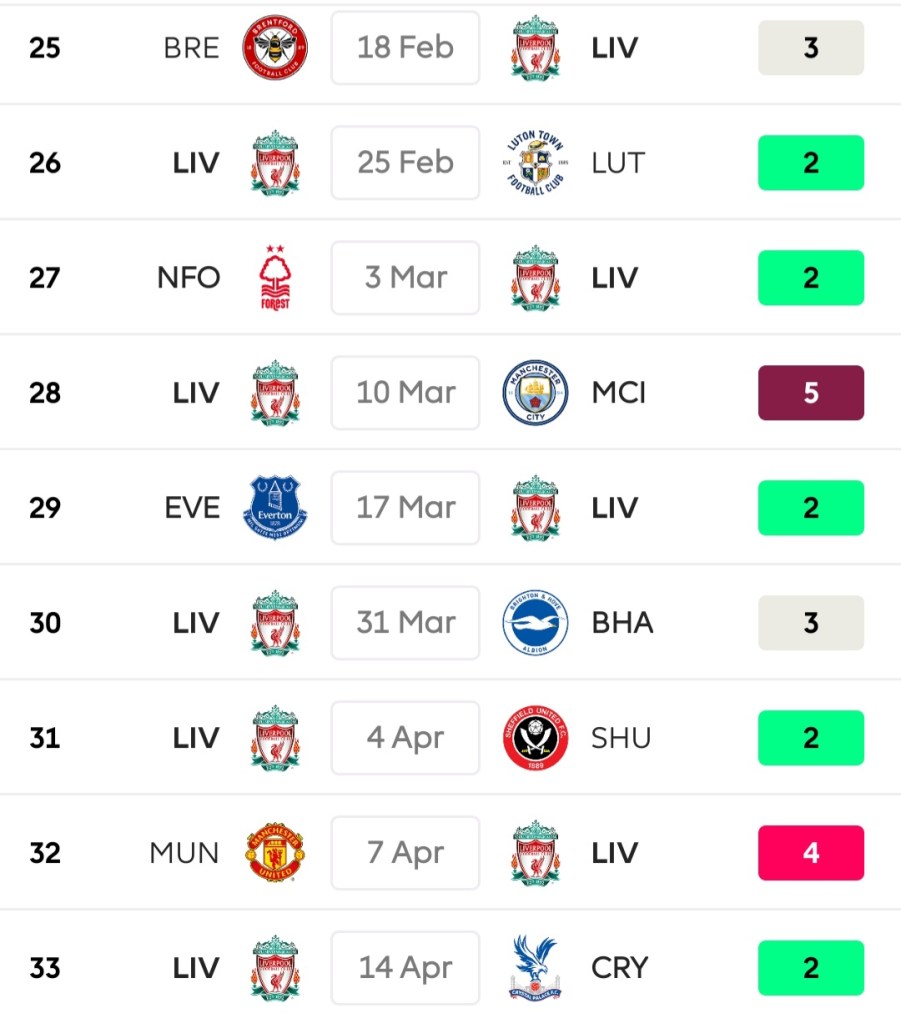Click the Nottingham Forest crest
The height and width of the screenshot is (1023, 901).
click(x=275, y=278)
